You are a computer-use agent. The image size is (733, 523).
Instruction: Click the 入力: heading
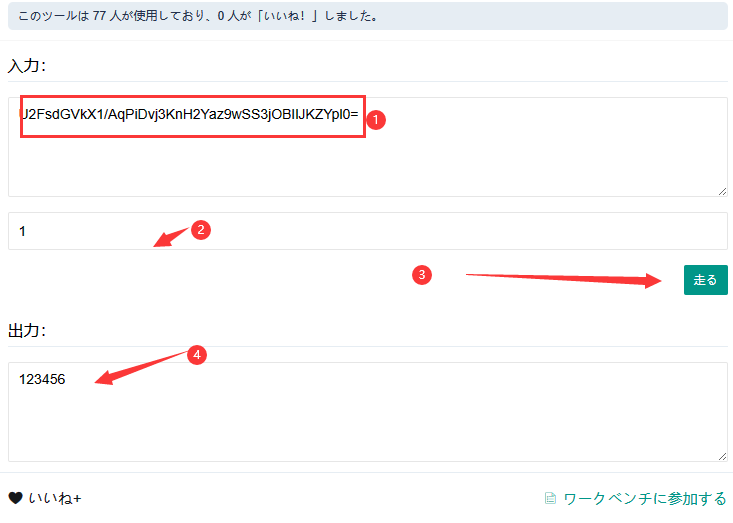click(x=27, y=65)
